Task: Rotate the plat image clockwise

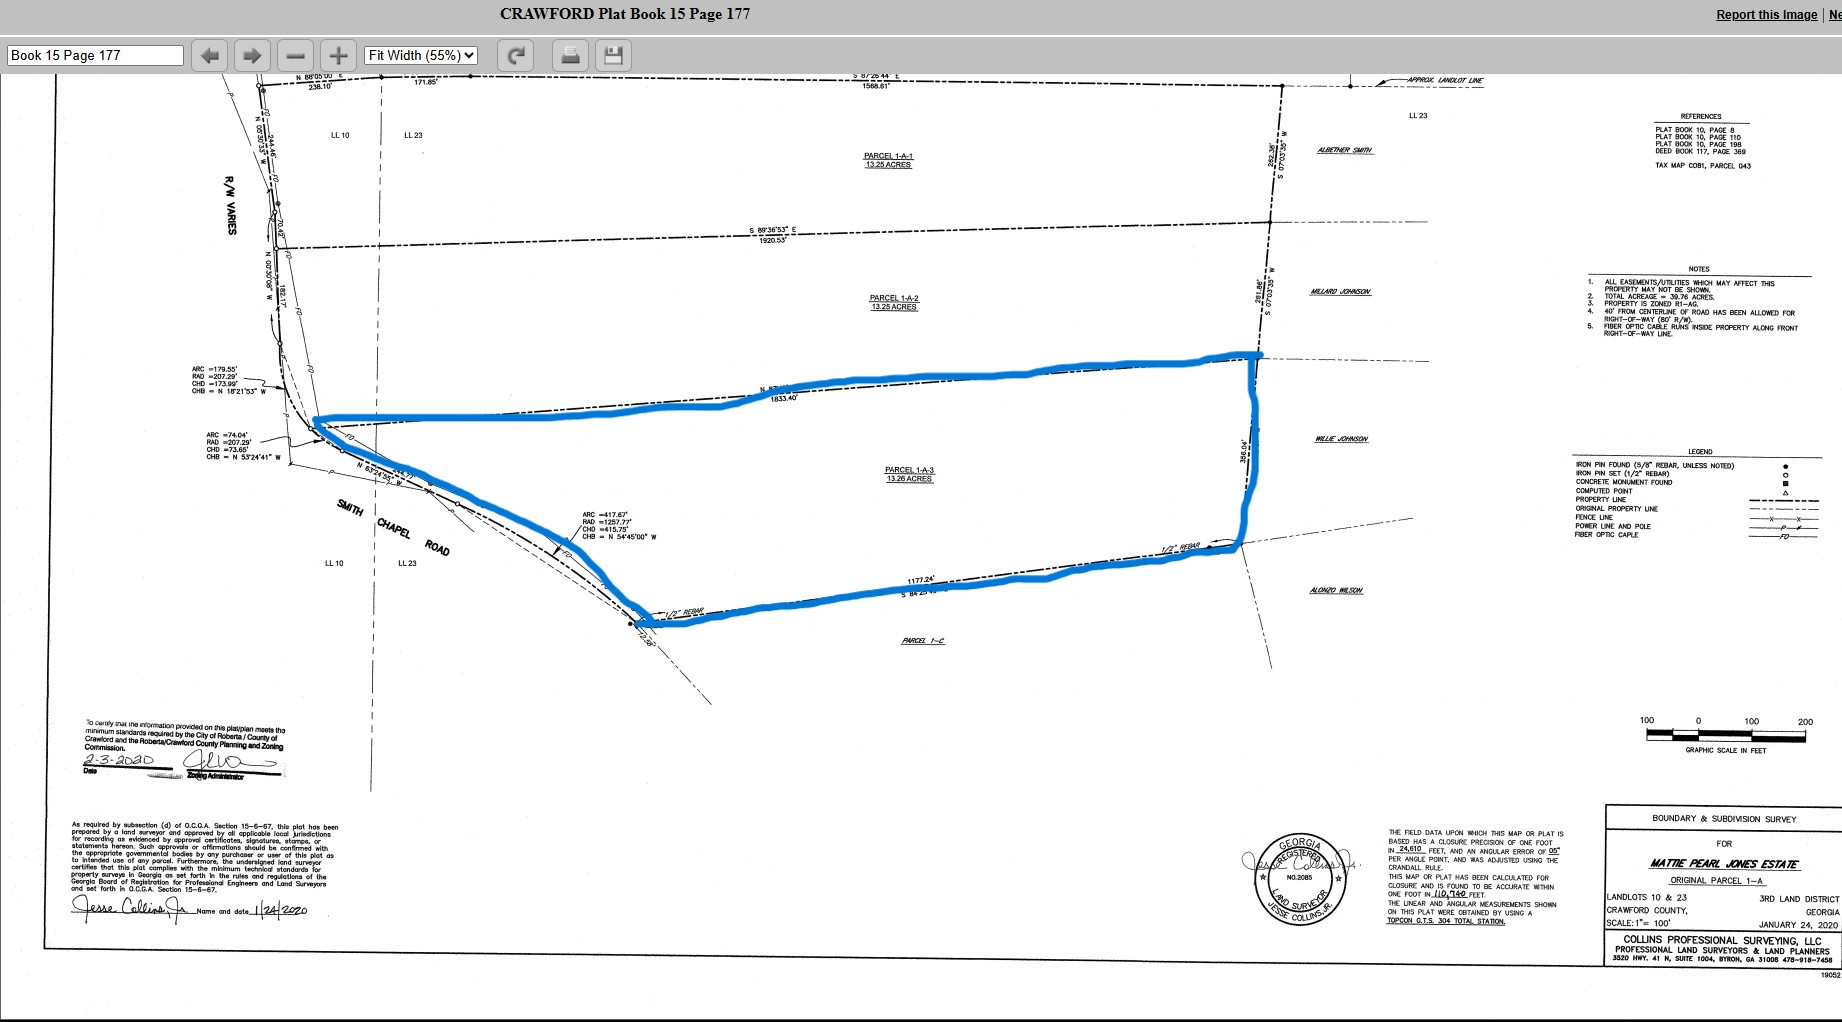Action: (x=517, y=56)
